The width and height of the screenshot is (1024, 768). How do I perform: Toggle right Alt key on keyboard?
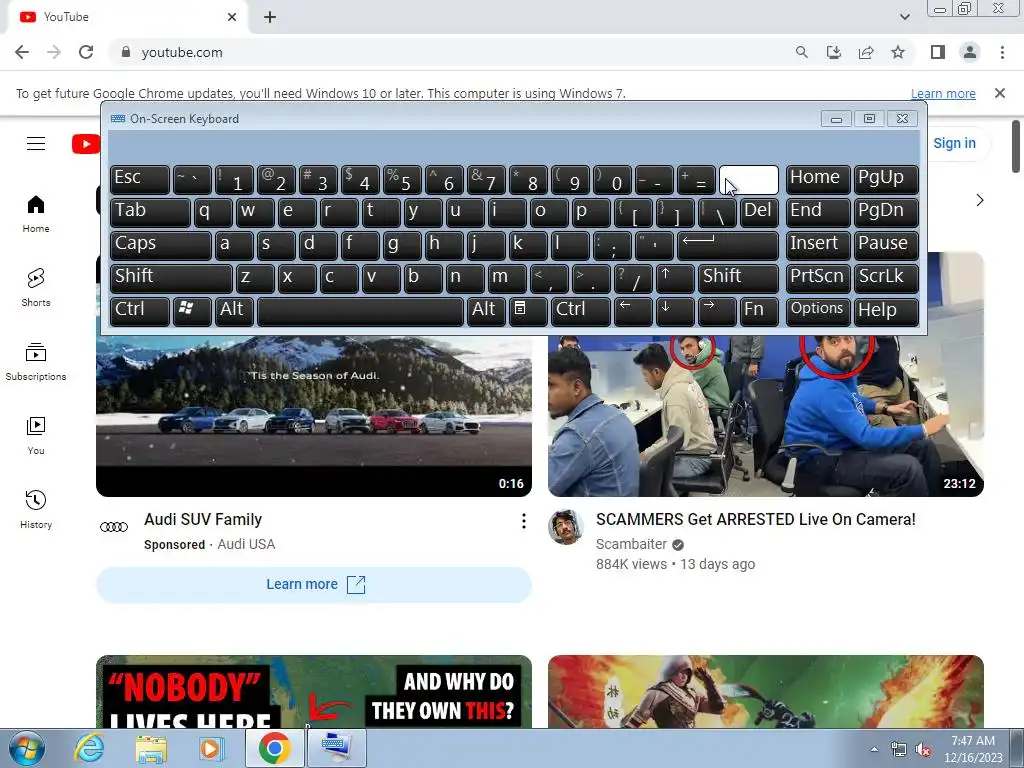(x=485, y=311)
